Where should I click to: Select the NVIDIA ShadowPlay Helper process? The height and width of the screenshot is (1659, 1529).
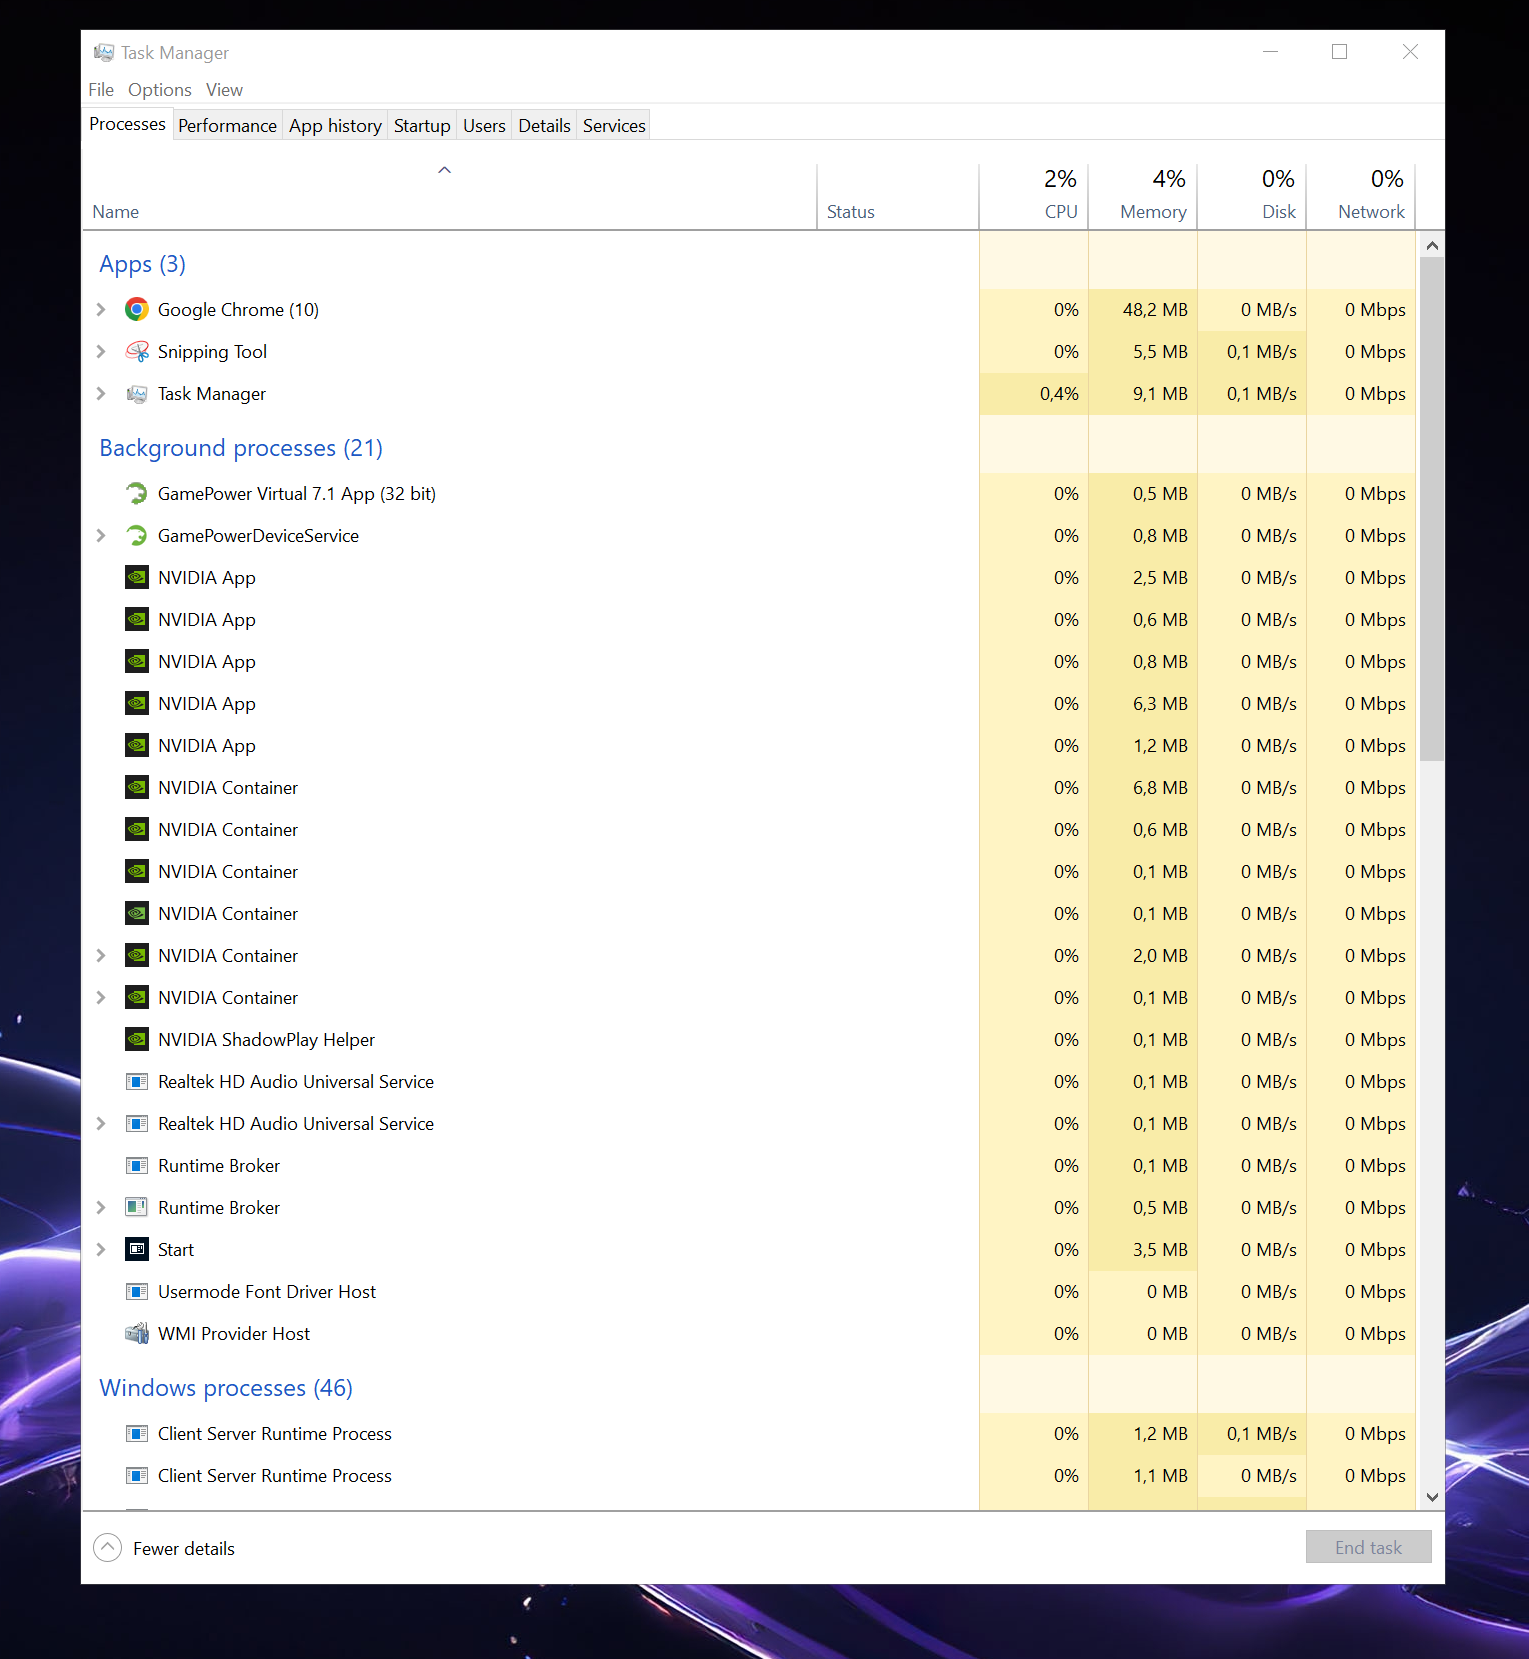coord(749,1040)
